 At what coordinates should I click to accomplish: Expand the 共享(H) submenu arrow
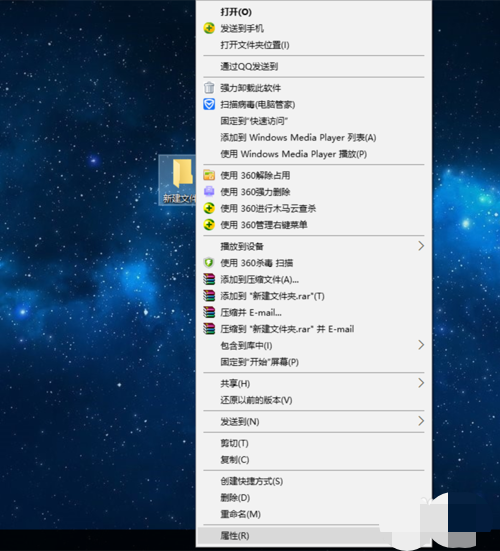point(421,383)
